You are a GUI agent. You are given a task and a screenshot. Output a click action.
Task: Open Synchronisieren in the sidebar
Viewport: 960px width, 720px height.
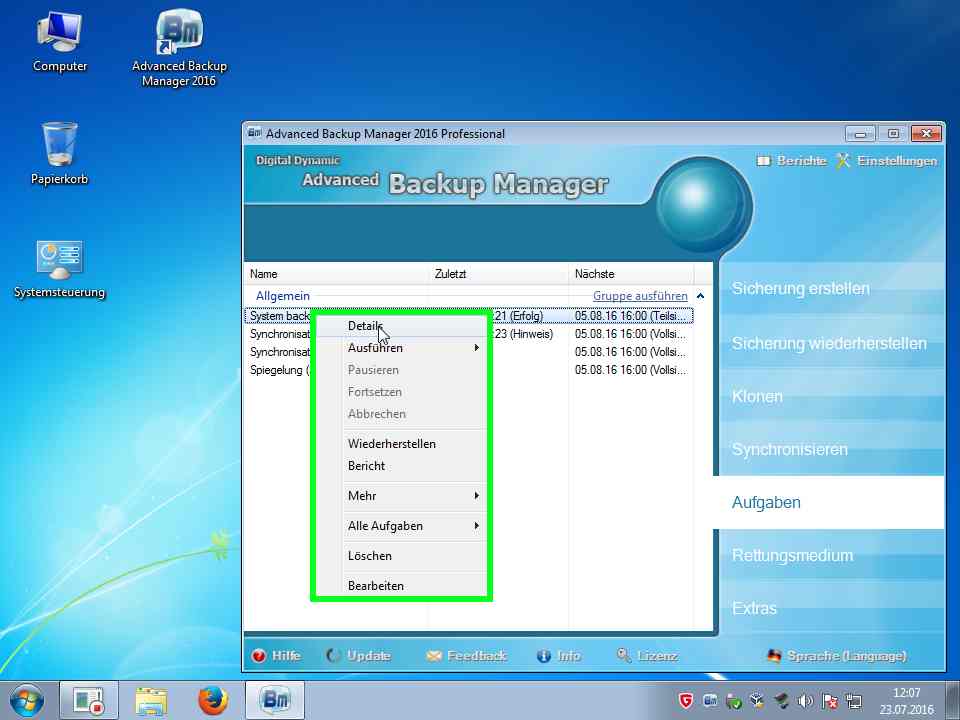pos(831,449)
